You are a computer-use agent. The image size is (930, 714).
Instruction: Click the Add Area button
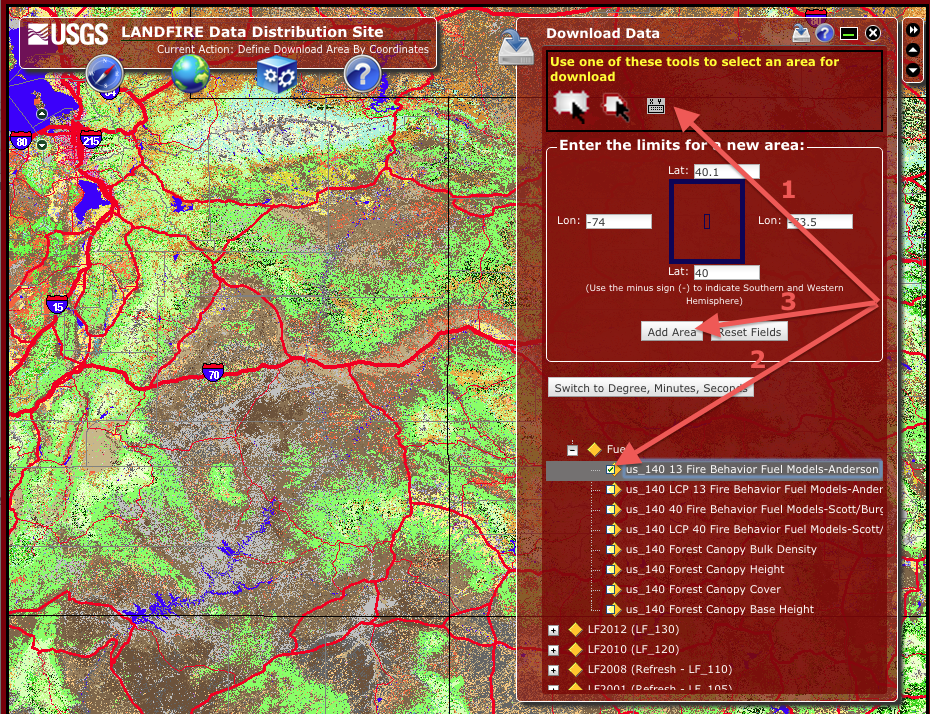(x=672, y=332)
